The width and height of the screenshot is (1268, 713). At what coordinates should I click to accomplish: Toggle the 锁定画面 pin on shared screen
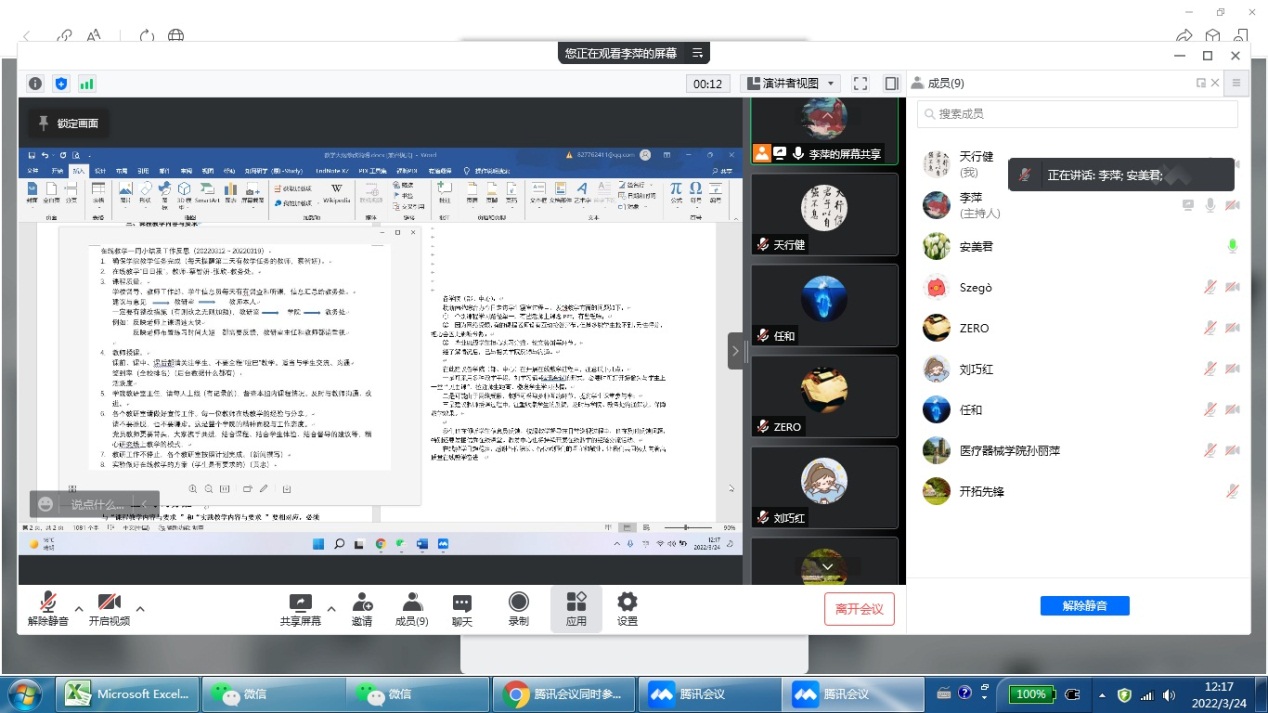pos(68,123)
